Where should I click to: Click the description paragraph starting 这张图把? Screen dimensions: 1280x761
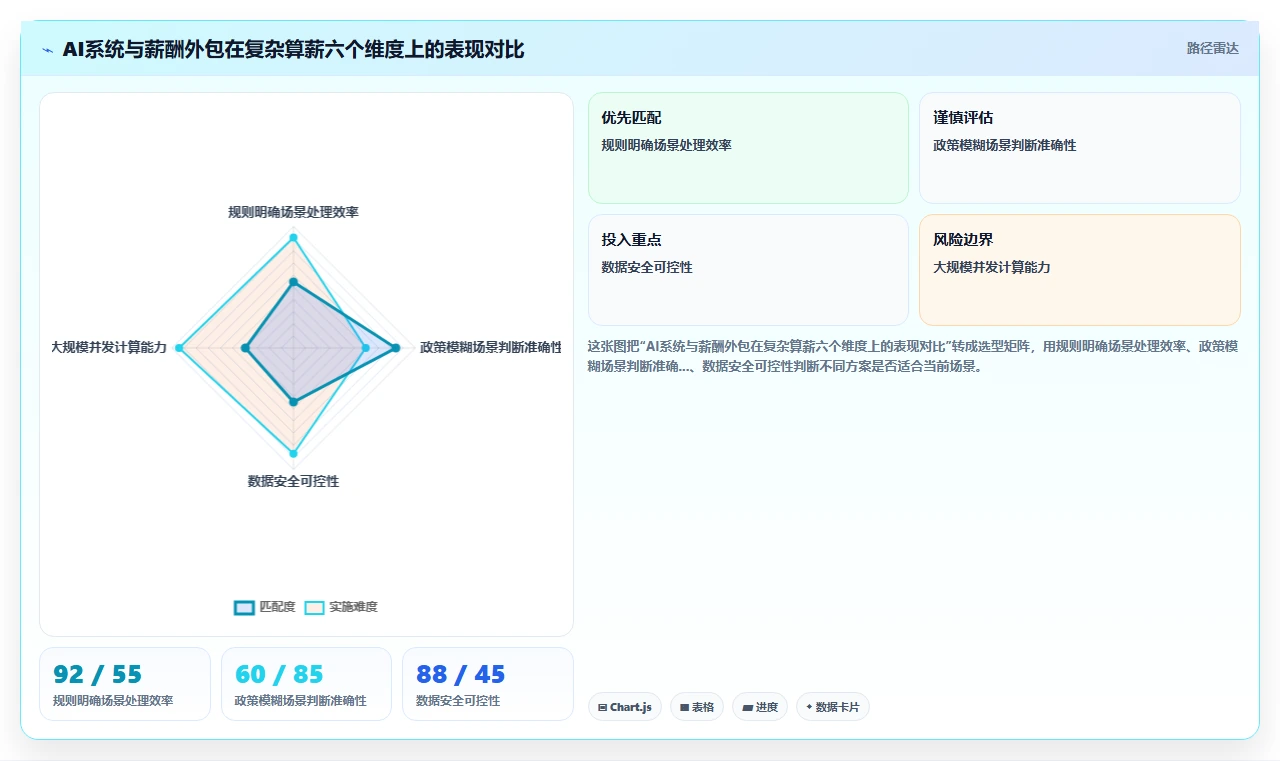[913, 356]
